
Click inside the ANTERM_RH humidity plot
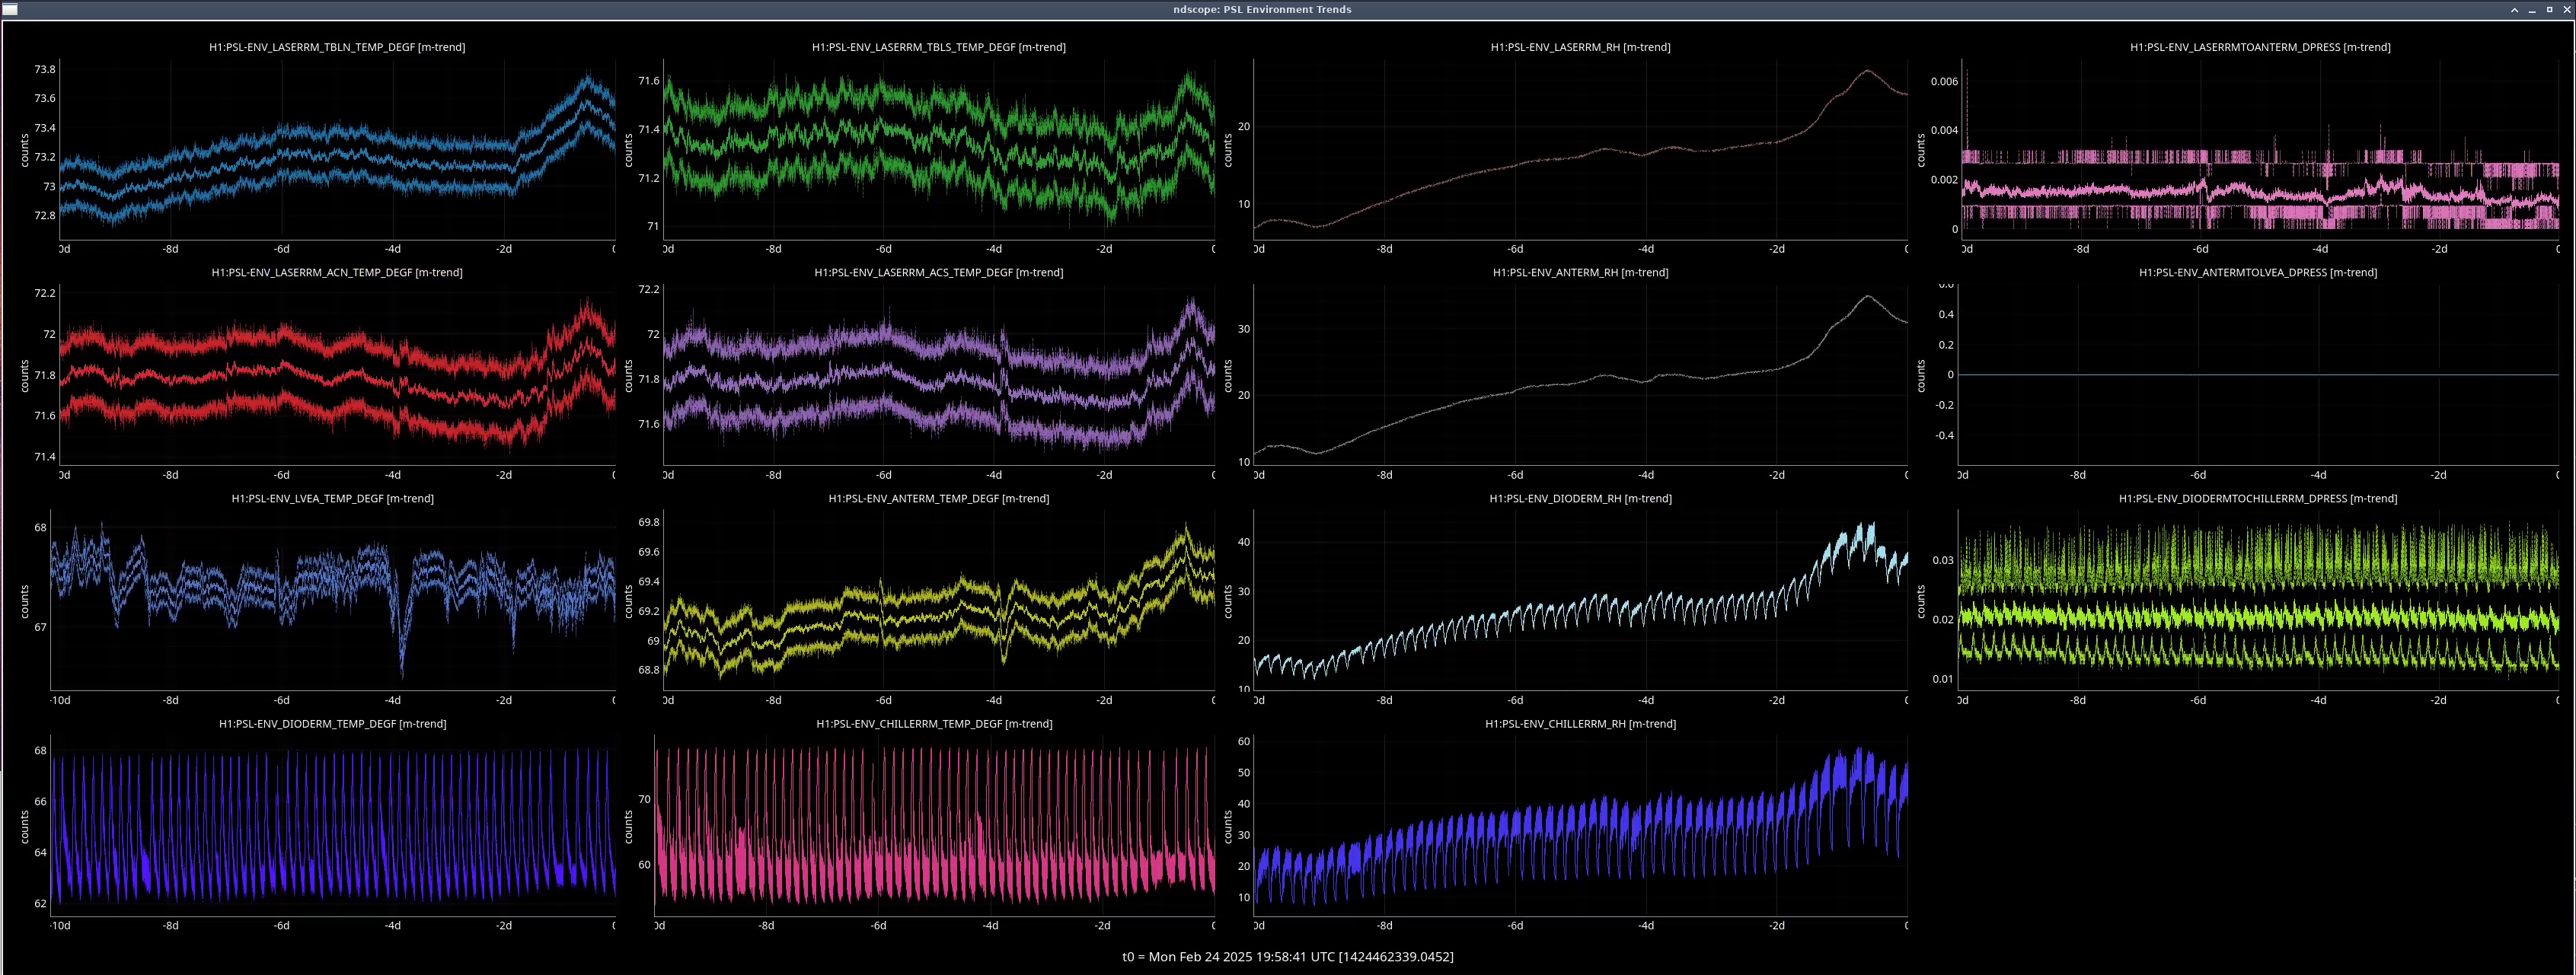(x=1580, y=375)
